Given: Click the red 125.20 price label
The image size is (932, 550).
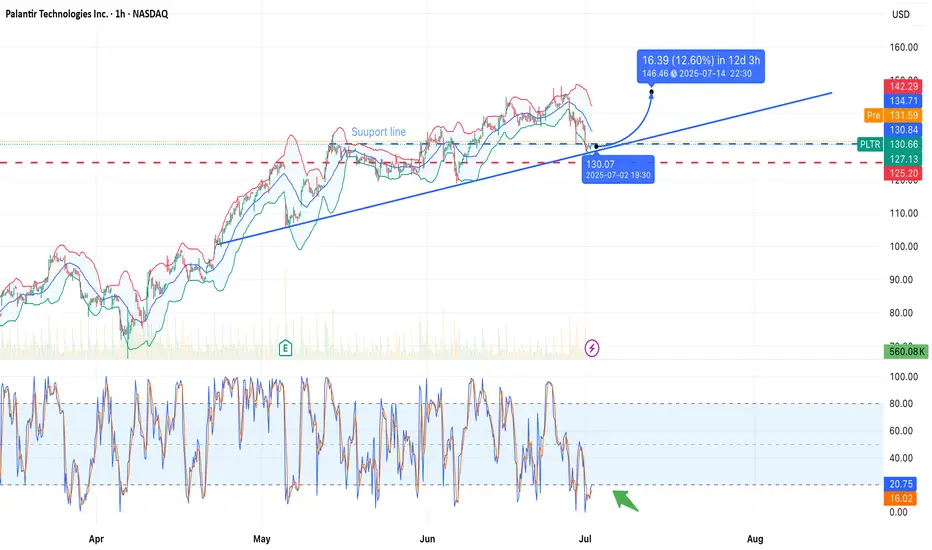Looking at the screenshot, I should click(x=903, y=173).
